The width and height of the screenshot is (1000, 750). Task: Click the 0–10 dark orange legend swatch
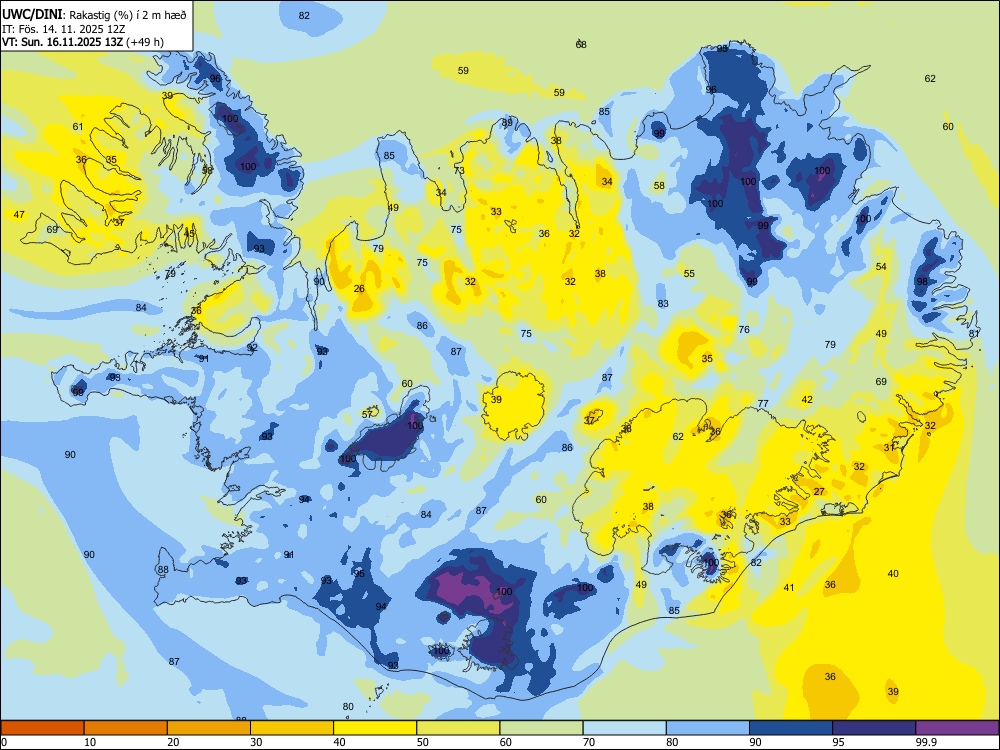click(x=43, y=728)
